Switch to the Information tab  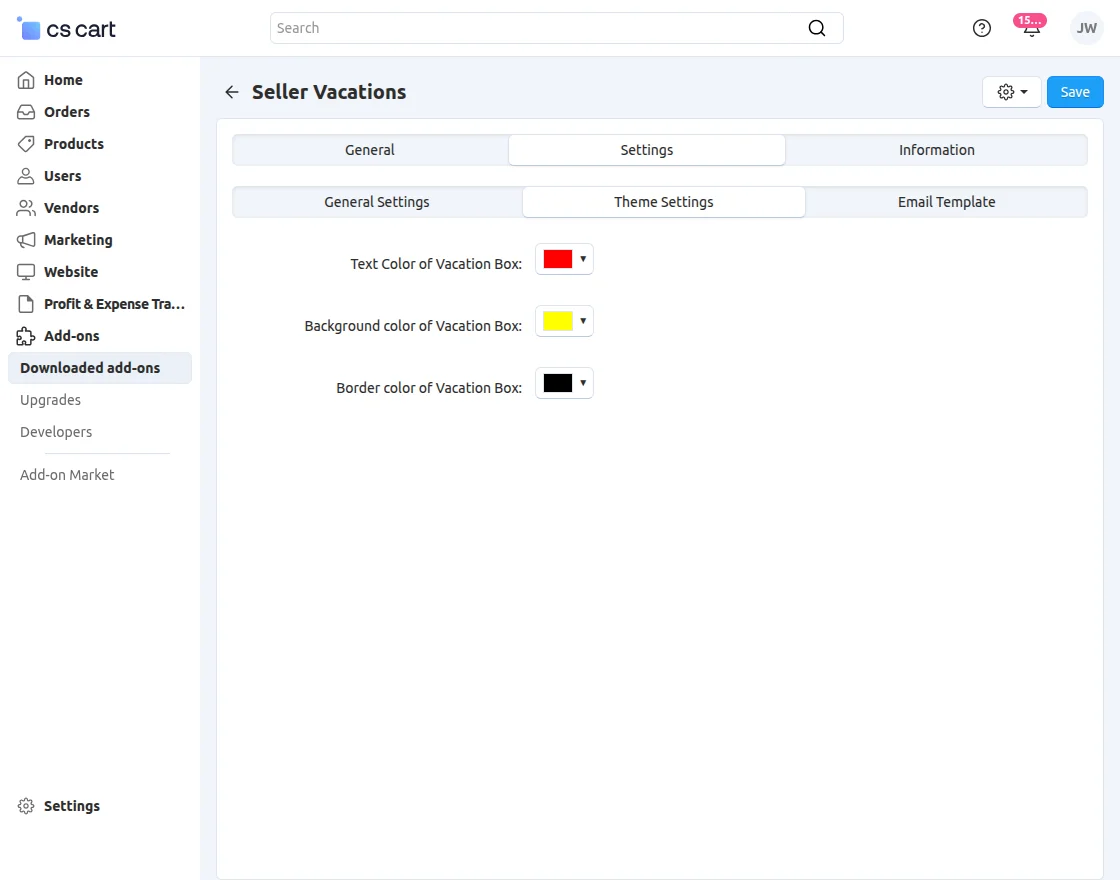(936, 149)
